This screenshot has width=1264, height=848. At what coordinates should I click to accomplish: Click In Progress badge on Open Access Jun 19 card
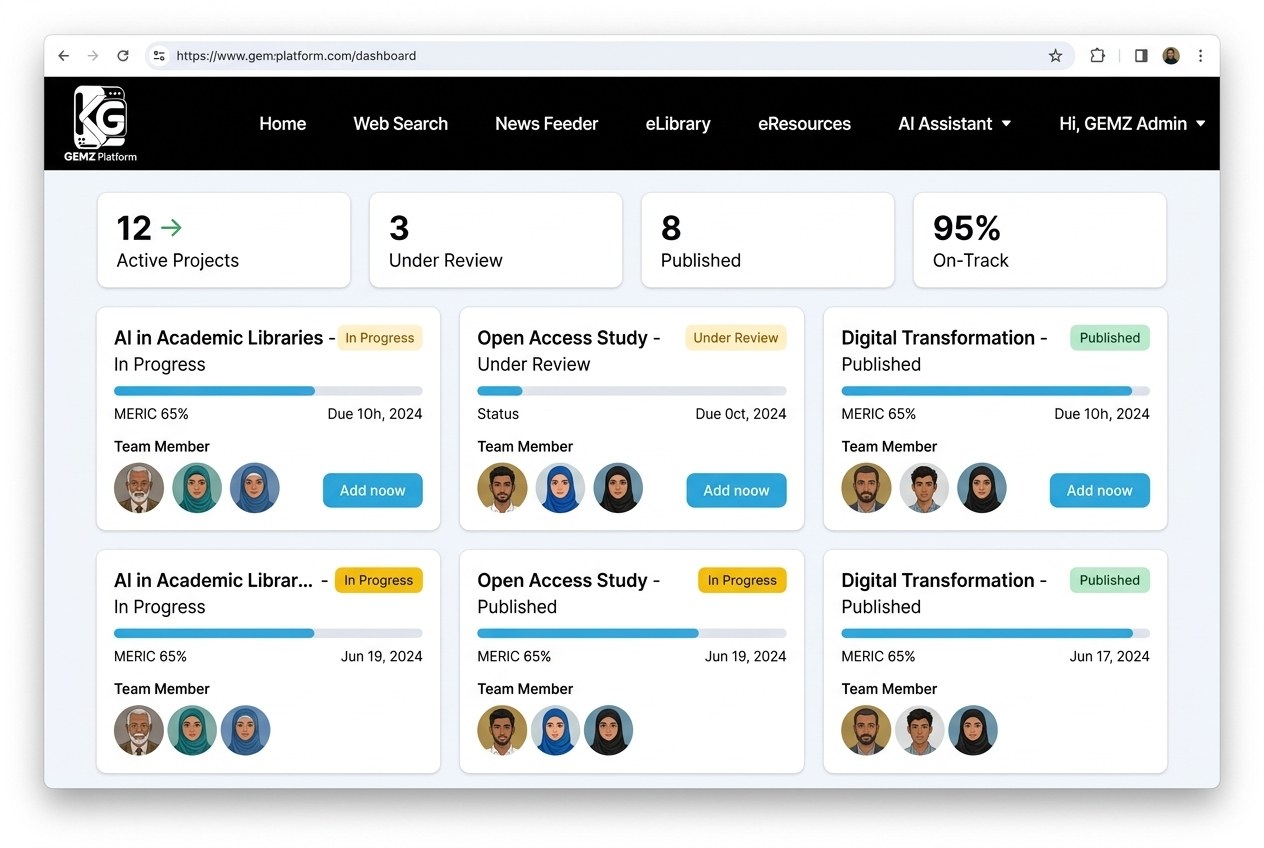742,580
